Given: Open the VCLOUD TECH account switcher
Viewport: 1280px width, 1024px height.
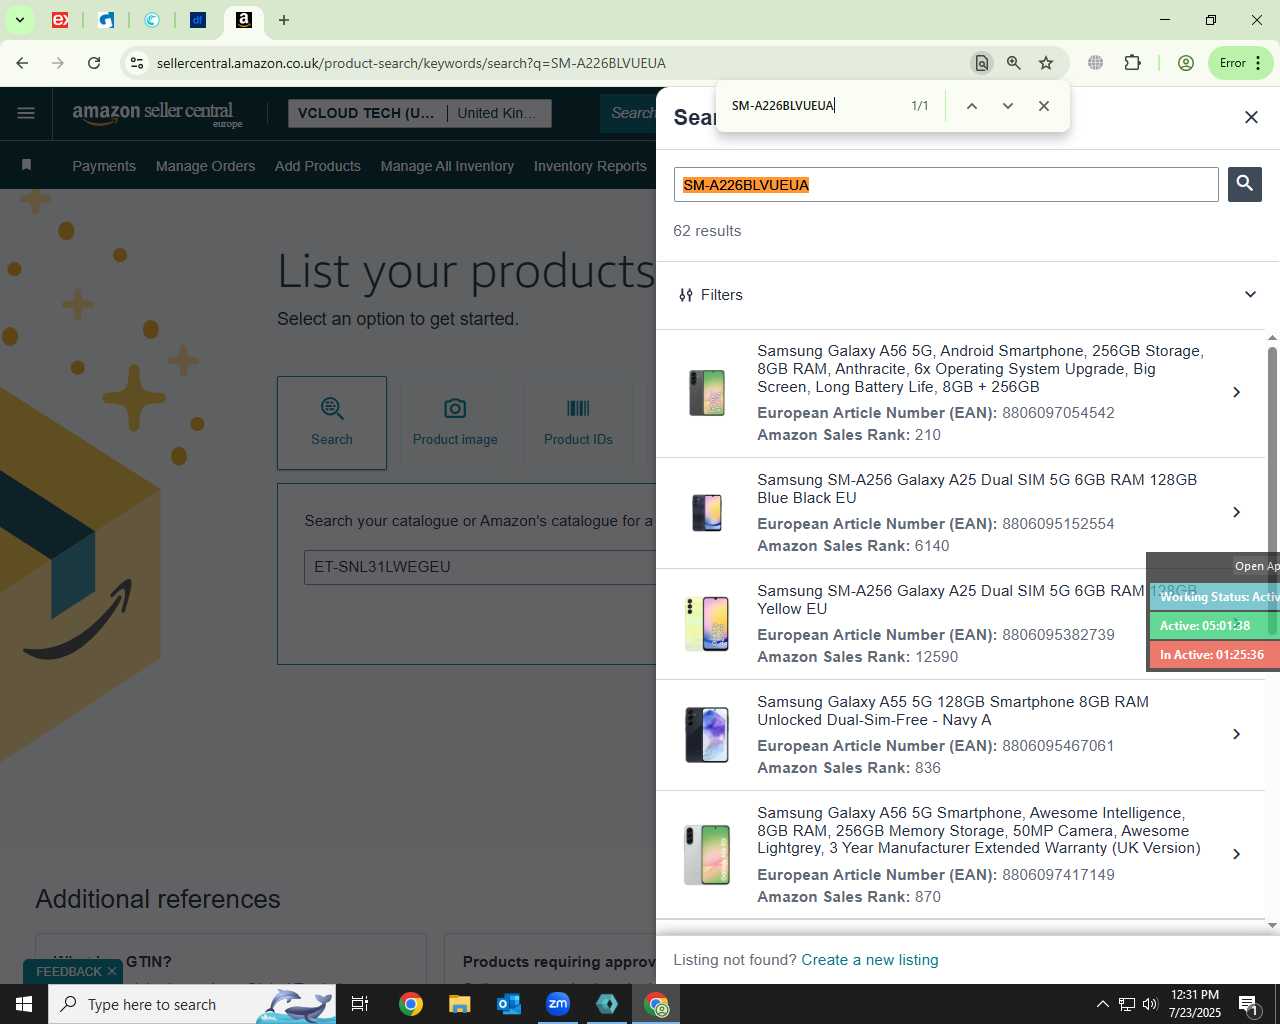Looking at the screenshot, I should pos(419,113).
